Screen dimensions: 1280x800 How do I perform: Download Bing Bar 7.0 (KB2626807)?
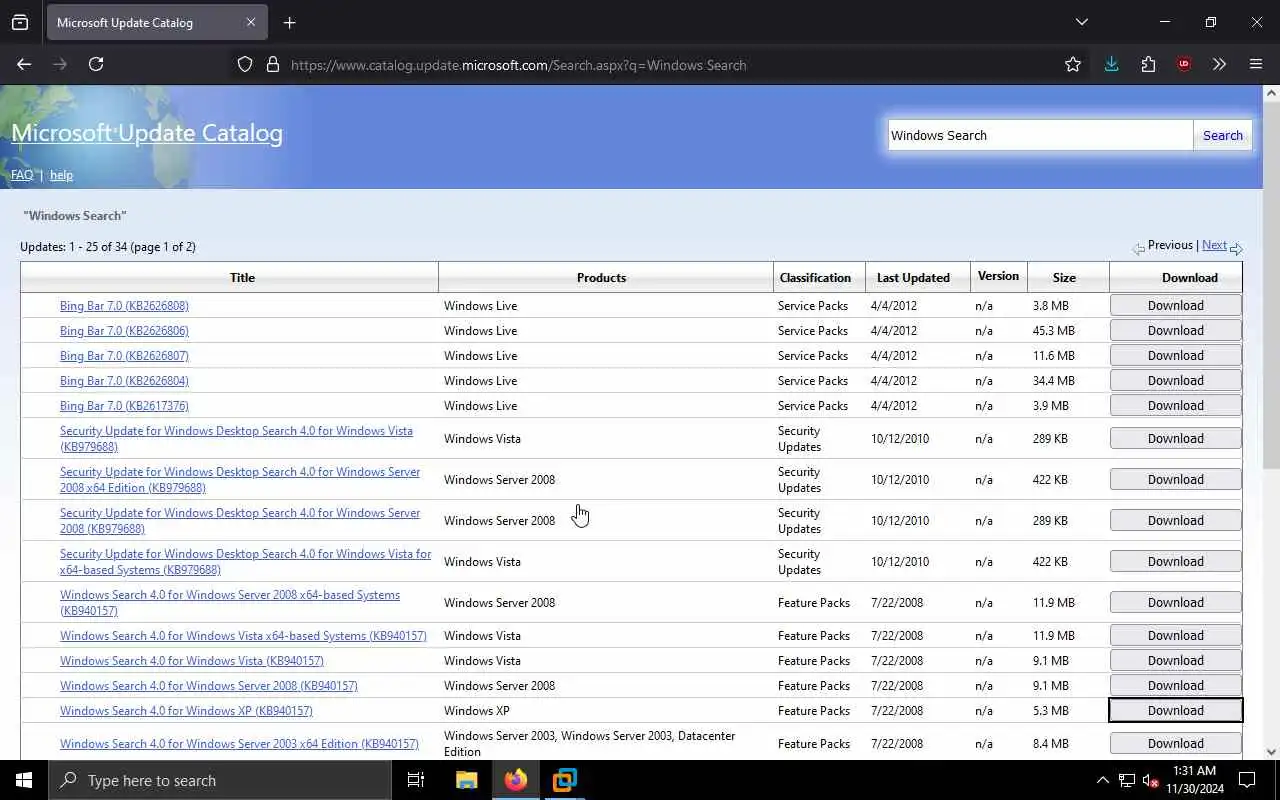pos(1175,356)
